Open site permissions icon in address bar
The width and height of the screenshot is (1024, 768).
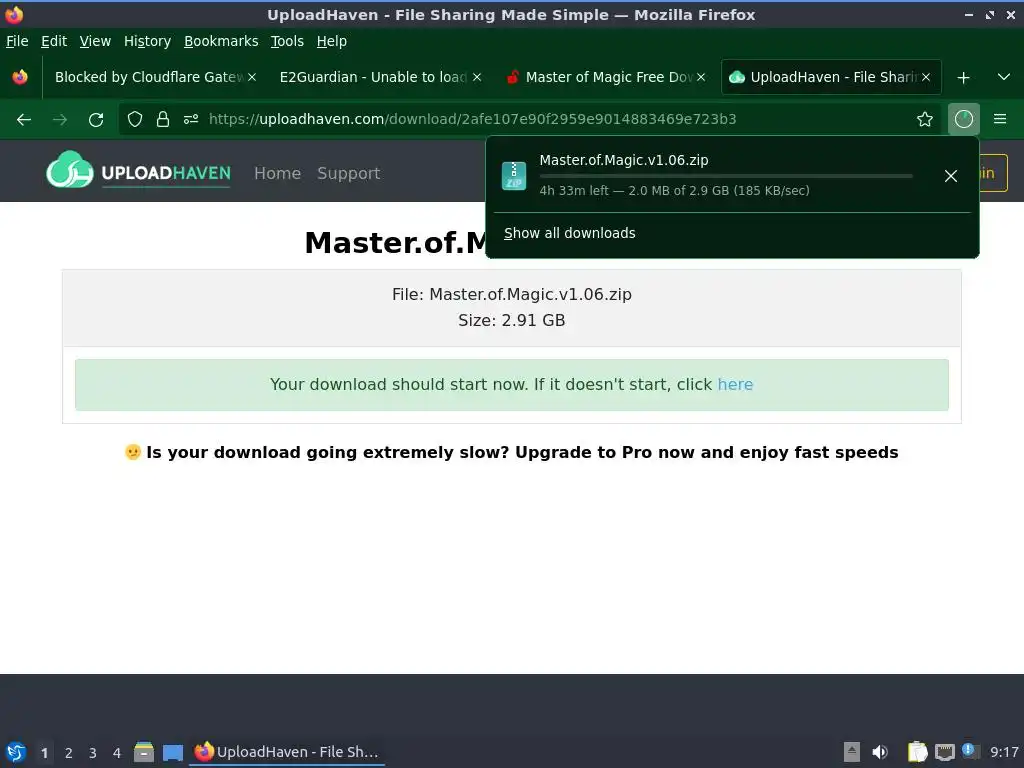(191, 119)
